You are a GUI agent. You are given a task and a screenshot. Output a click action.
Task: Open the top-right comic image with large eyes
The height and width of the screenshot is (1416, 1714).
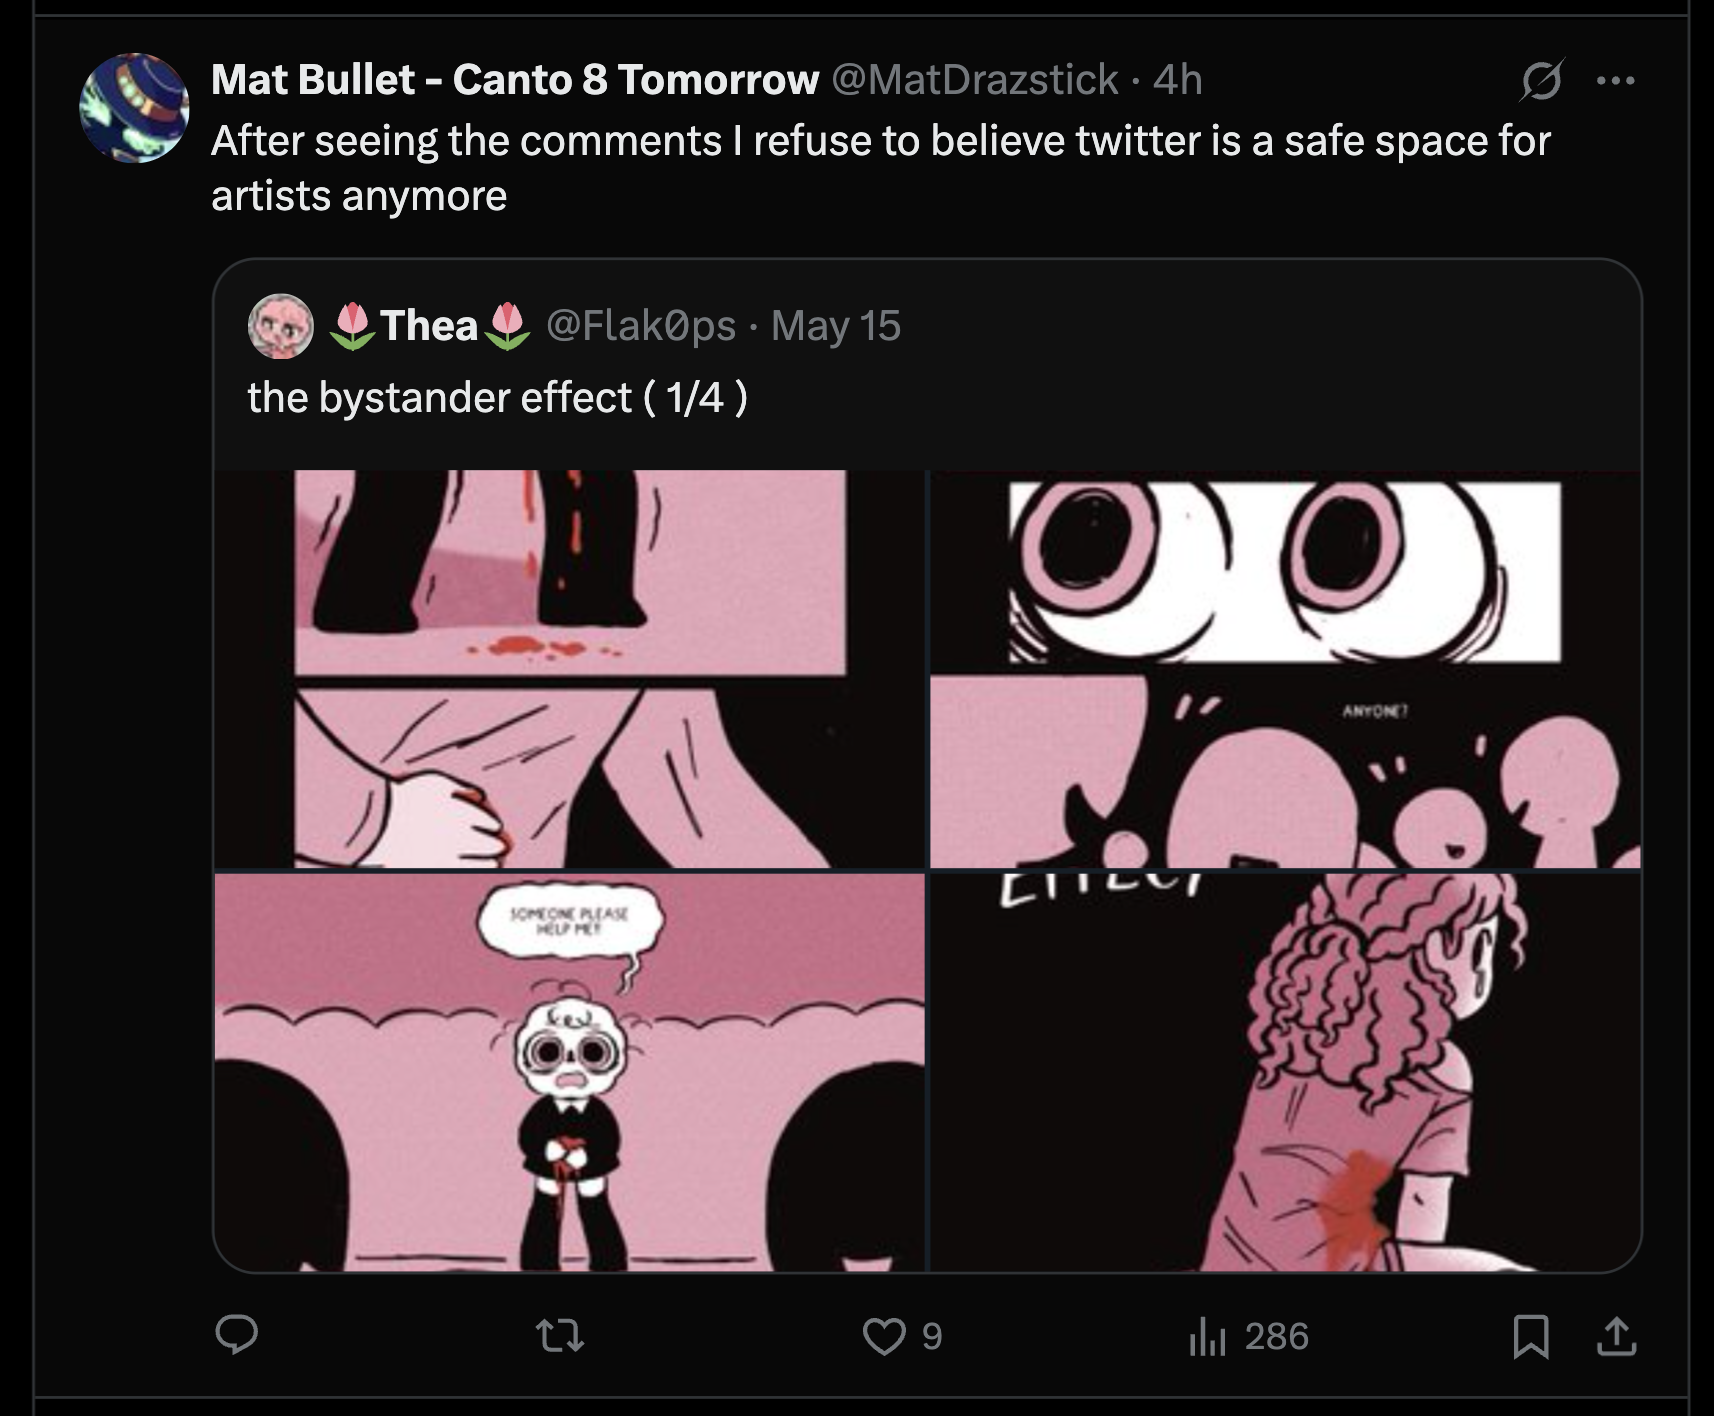(x=1285, y=669)
